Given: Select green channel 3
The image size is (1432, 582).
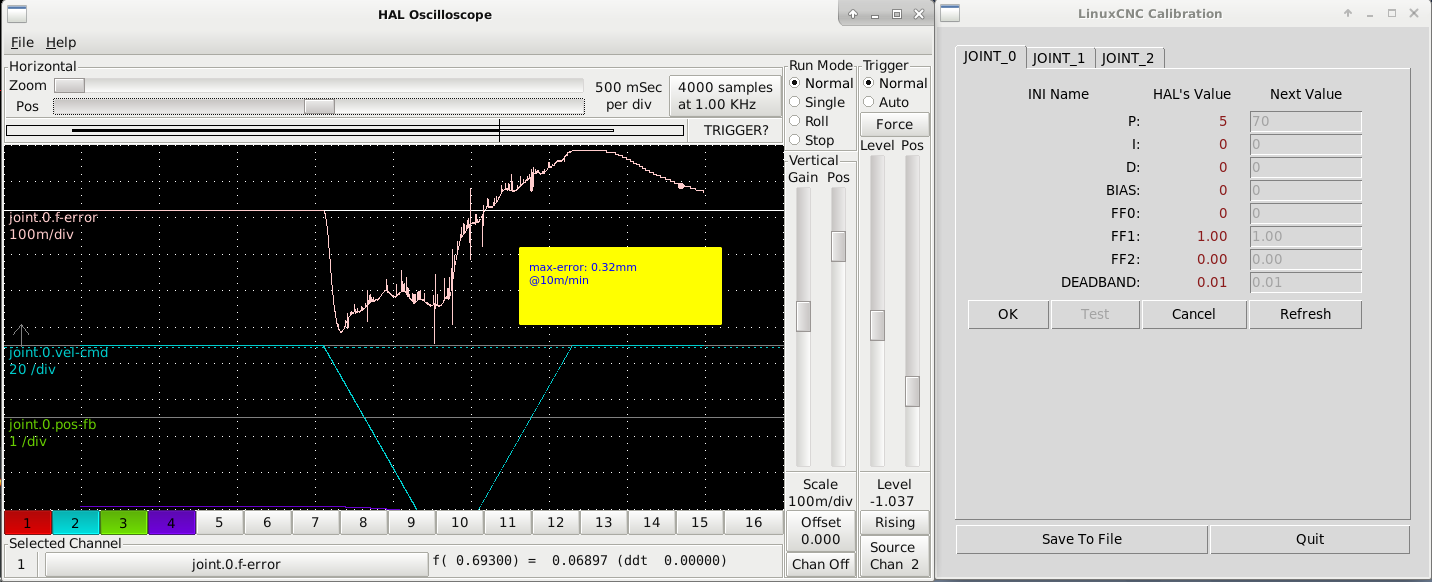Looking at the screenshot, I should click(x=124, y=522).
